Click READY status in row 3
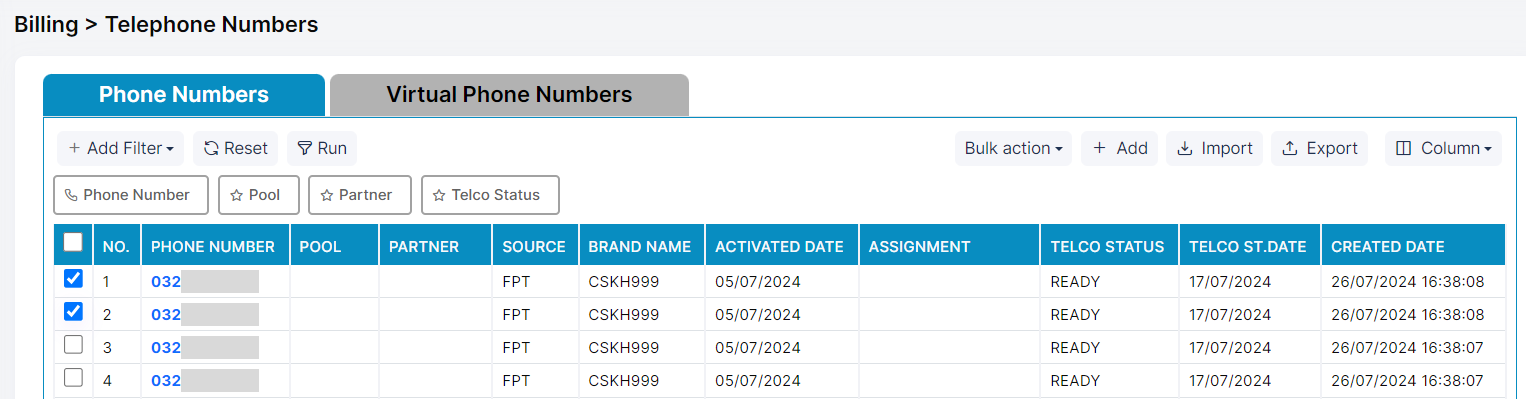1526x399 pixels. [x=1075, y=348]
